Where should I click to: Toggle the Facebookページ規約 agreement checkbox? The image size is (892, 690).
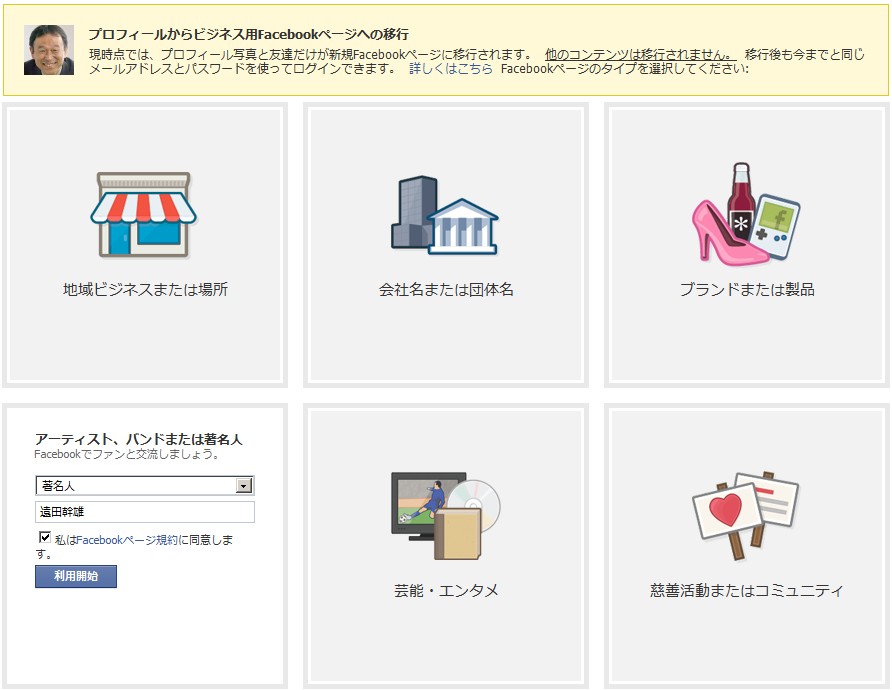(44, 537)
